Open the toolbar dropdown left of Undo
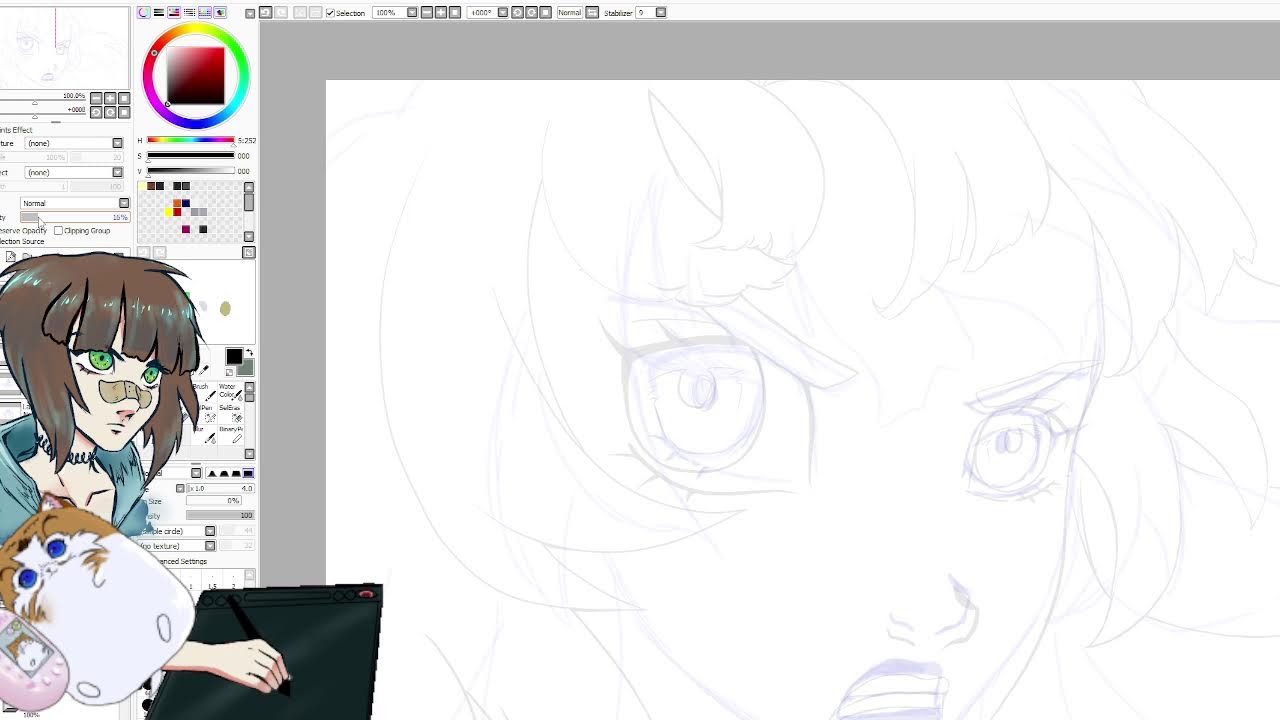The width and height of the screenshot is (1280, 720). tap(250, 13)
